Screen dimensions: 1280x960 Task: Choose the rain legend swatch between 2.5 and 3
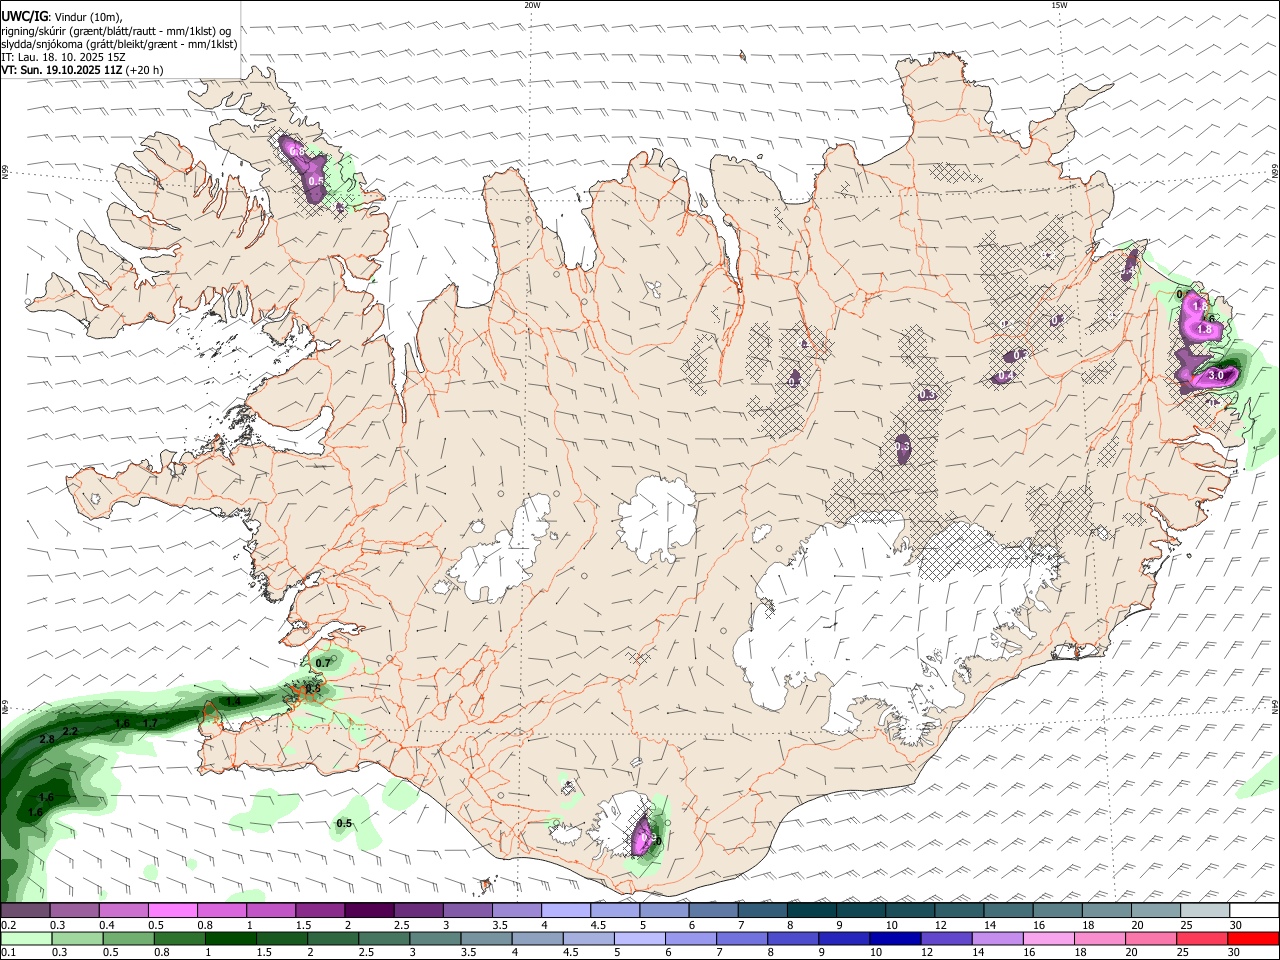point(384,938)
